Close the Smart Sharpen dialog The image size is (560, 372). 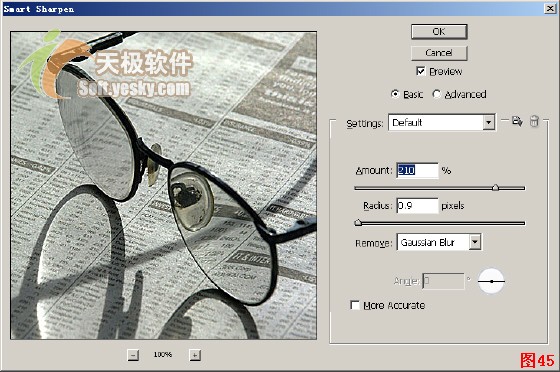click(550, 9)
